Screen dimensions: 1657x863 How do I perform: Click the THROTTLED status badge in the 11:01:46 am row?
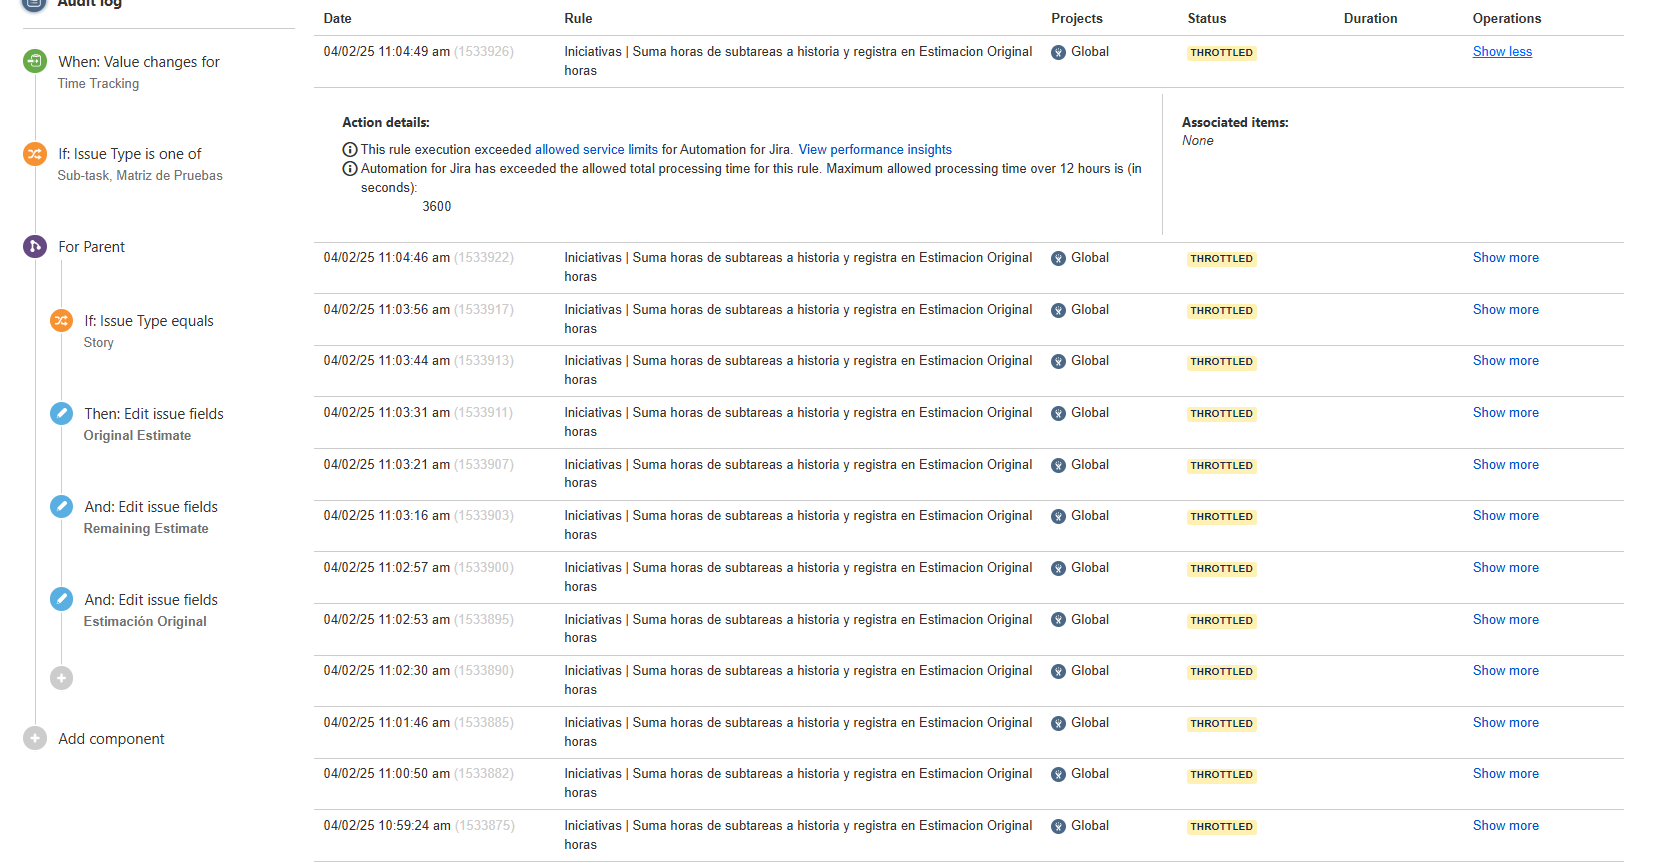(1221, 724)
